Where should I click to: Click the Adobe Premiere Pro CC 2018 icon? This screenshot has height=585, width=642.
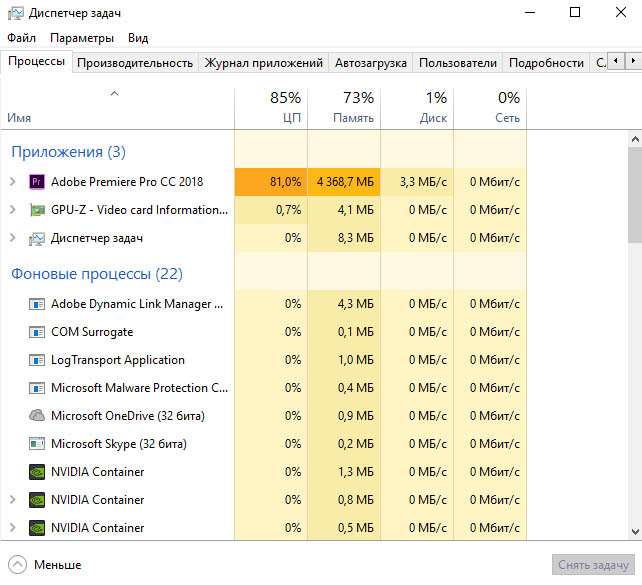tap(37, 182)
